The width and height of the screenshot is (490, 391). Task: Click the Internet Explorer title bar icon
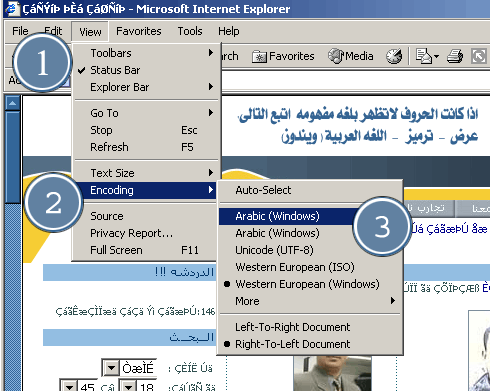12,9
